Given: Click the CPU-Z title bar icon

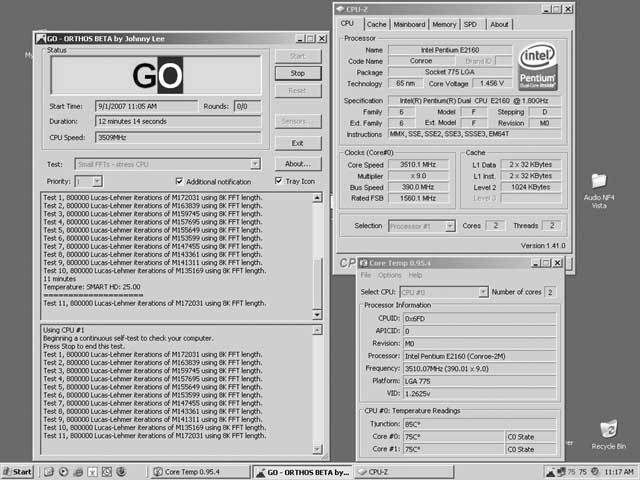Looking at the screenshot, I should 341,9.
